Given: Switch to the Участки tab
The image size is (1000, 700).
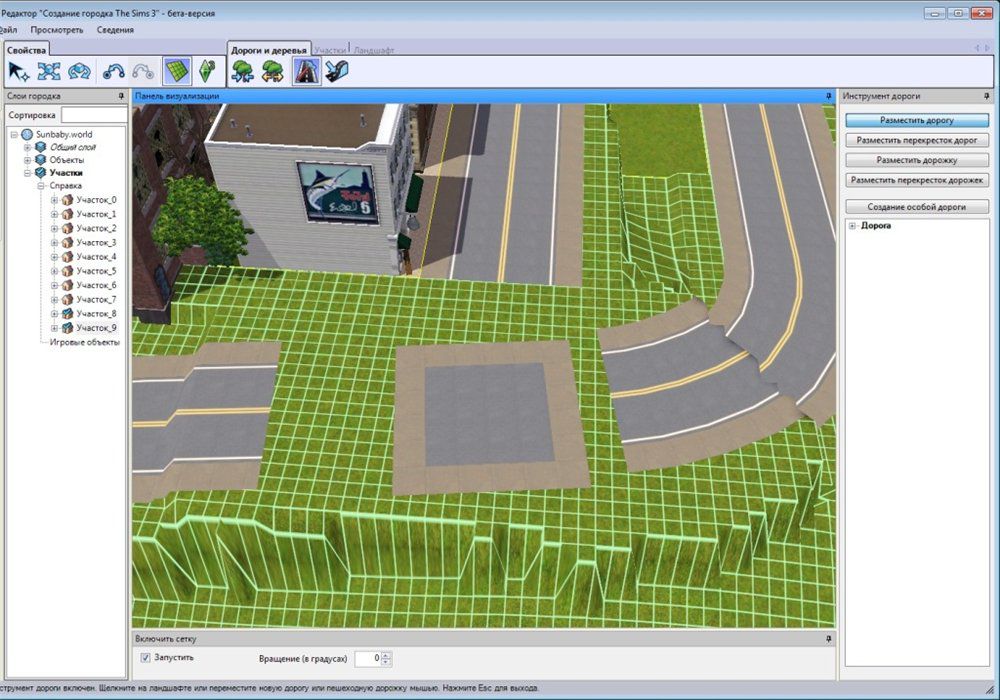Looking at the screenshot, I should pyautogui.click(x=332, y=49).
